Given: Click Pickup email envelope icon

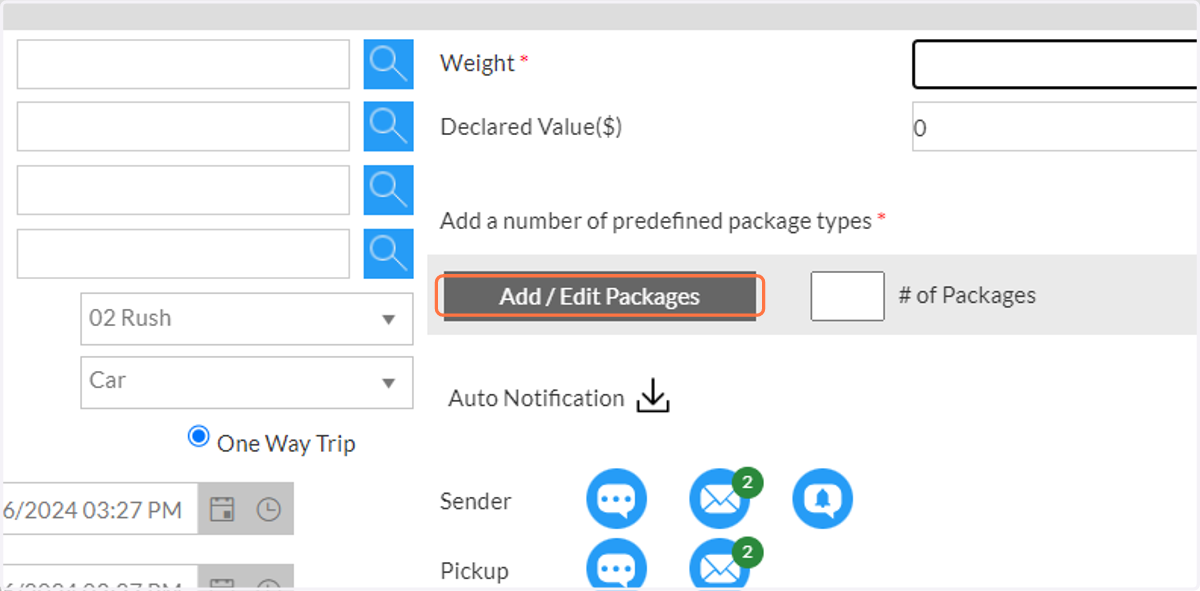Looking at the screenshot, I should click(720, 565).
